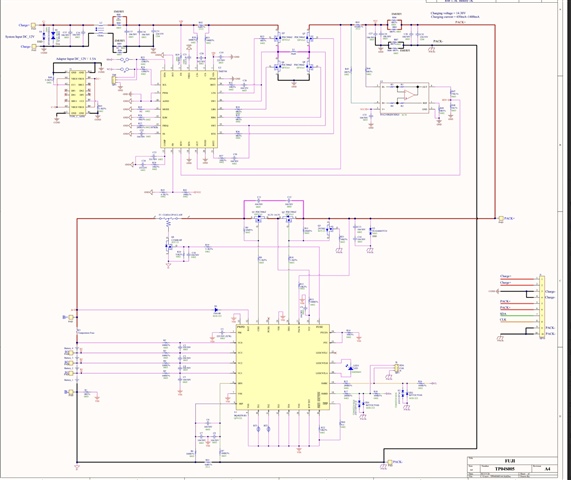
Task: Click the op-amp triangle symbol
Action: click(409, 95)
